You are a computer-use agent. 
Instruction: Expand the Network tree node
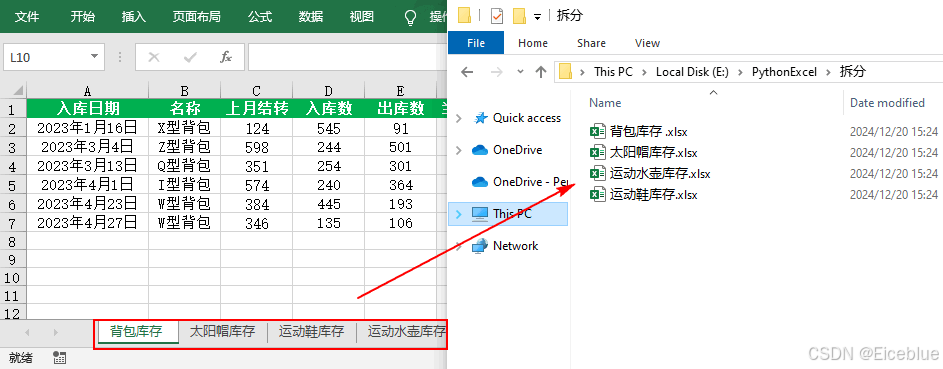(x=459, y=245)
